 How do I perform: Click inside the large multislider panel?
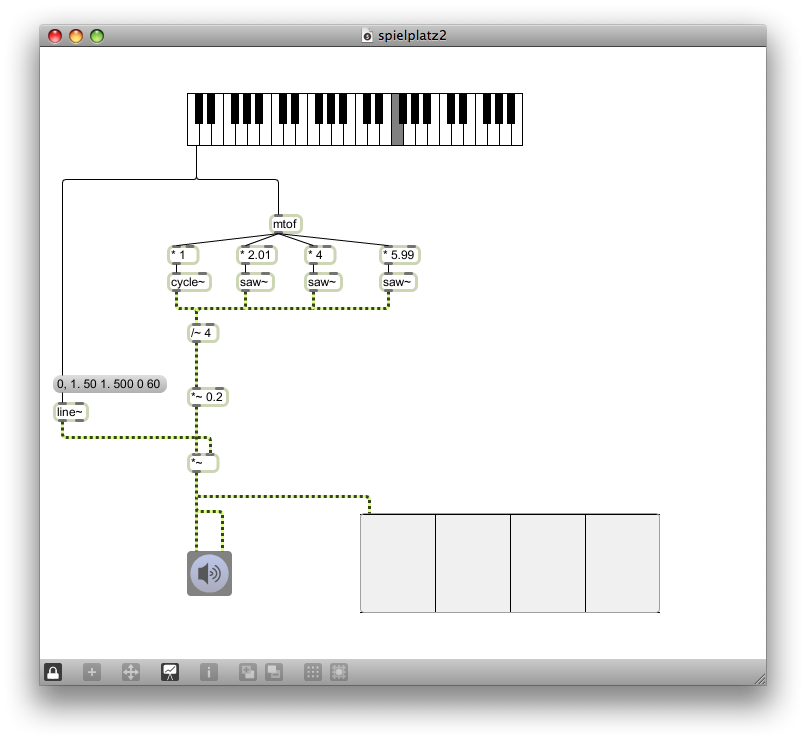pyautogui.click(x=508, y=562)
